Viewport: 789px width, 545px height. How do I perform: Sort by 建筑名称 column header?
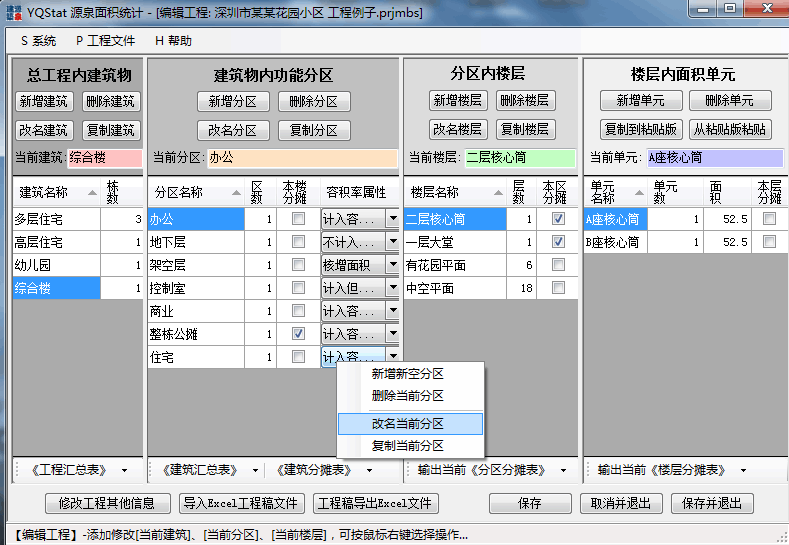(x=57, y=192)
